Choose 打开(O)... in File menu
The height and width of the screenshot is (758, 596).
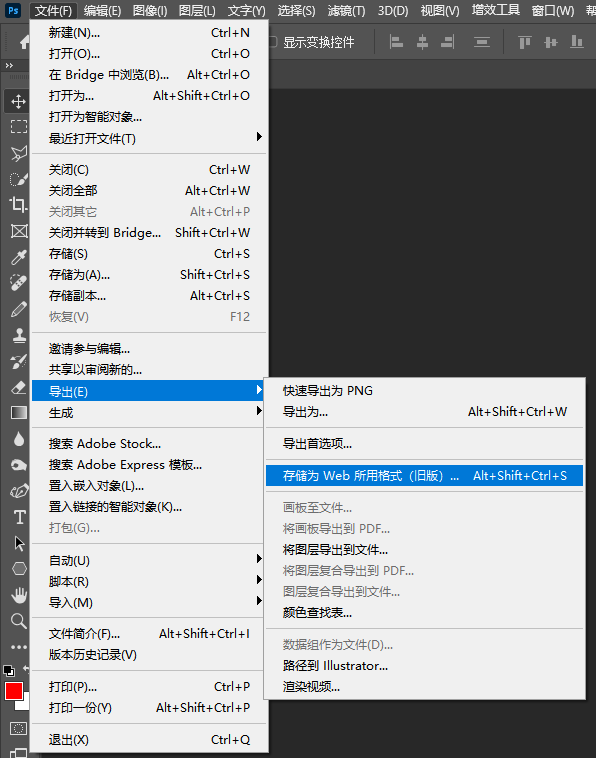click(148, 54)
